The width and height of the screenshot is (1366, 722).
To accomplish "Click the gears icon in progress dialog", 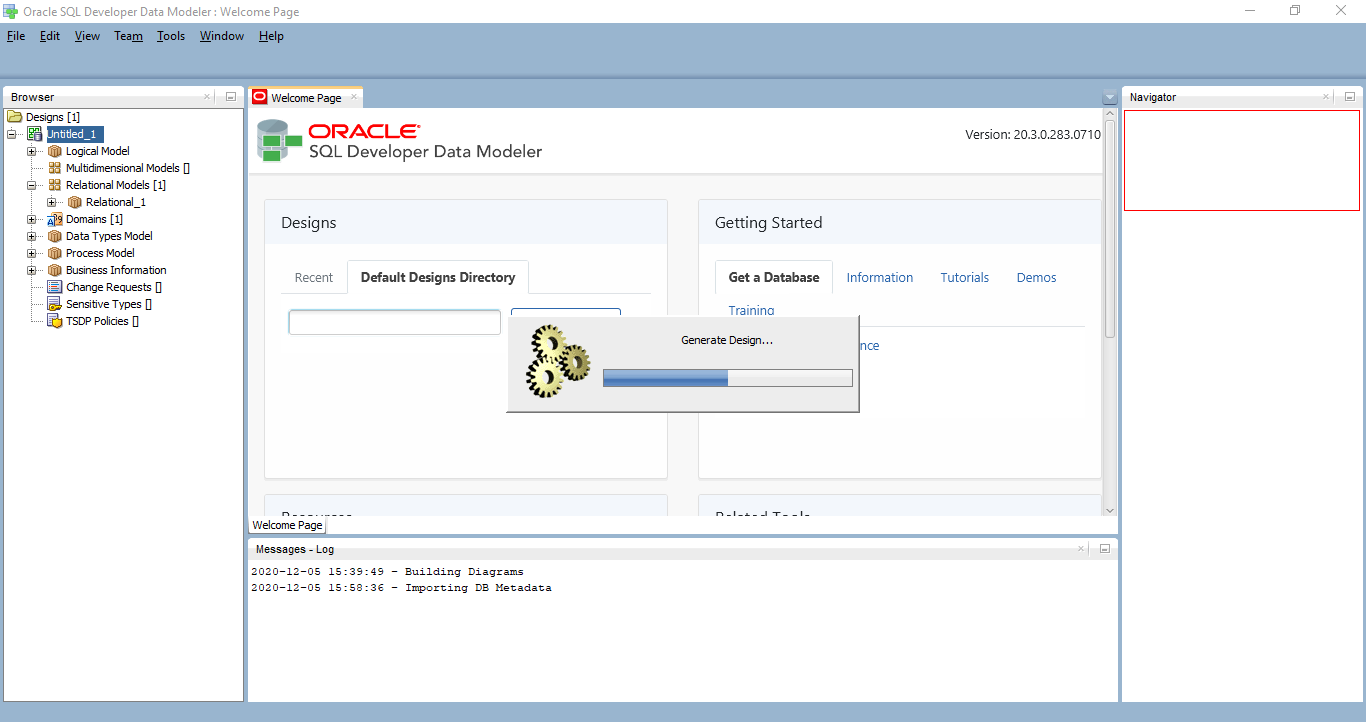I will click(x=558, y=362).
